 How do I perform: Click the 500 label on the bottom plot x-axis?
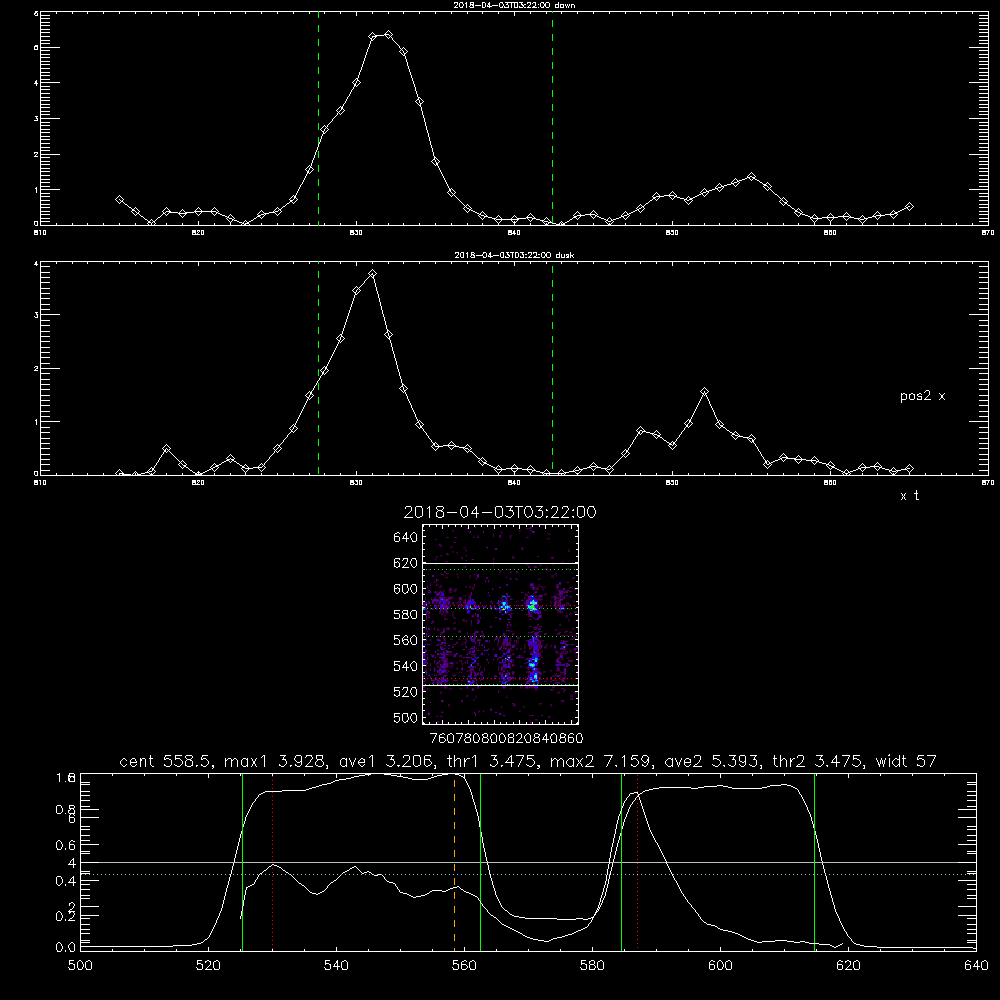pos(80,966)
